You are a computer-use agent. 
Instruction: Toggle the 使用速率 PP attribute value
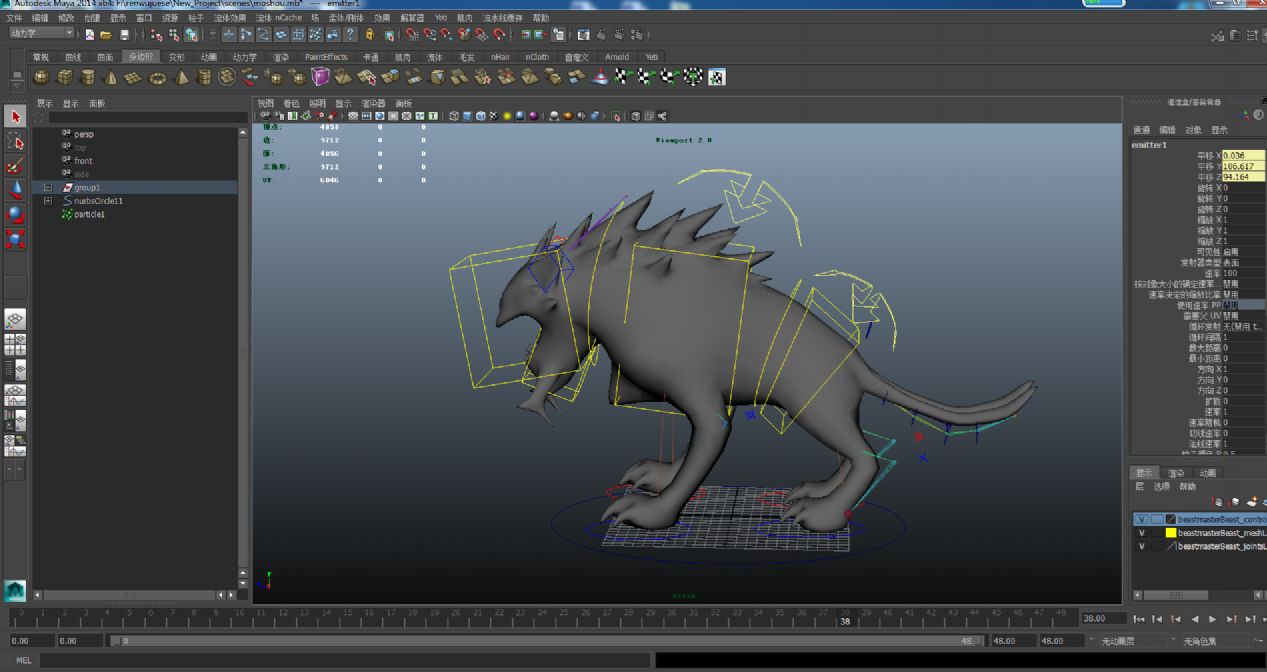click(1243, 305)
